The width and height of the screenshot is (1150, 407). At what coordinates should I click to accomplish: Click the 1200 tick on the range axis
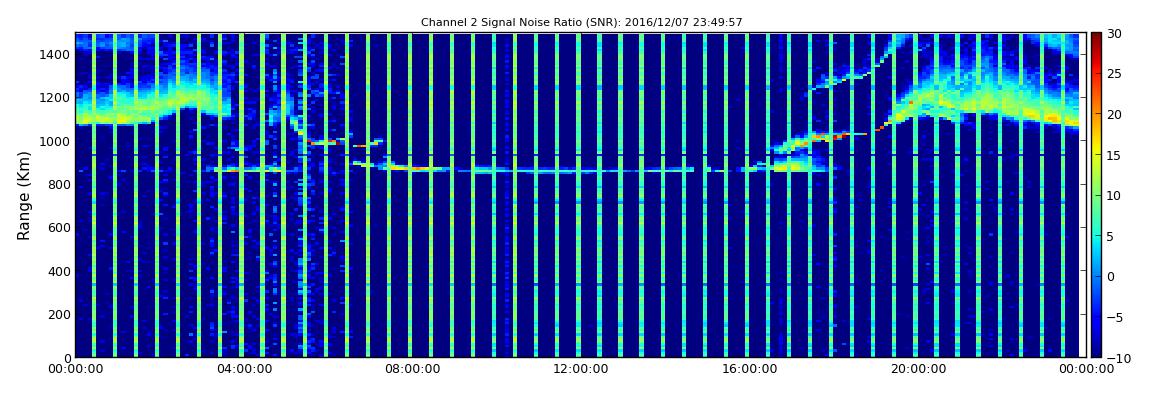click(56, 98)
